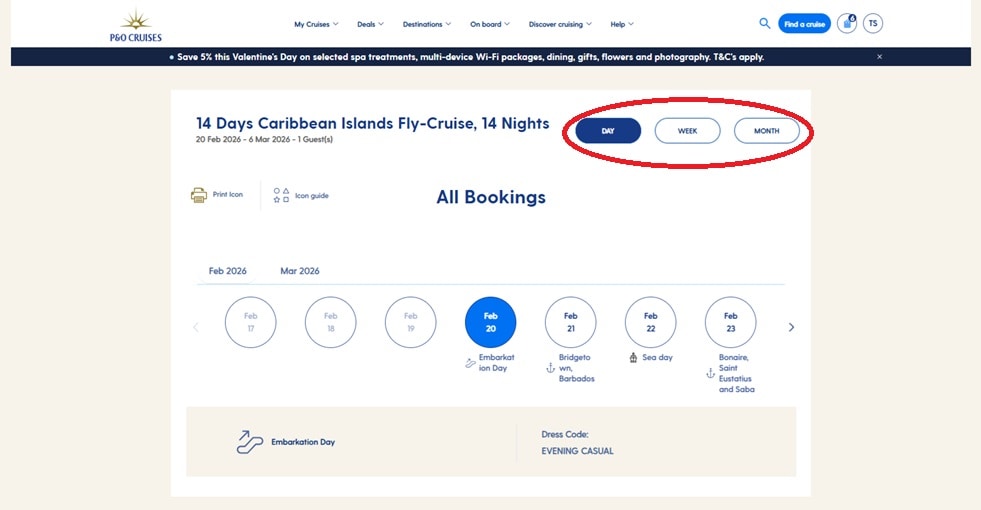Click the Find a cruise button
The height and width of the screenshot is (510, 981).
(x=804, y=24)
